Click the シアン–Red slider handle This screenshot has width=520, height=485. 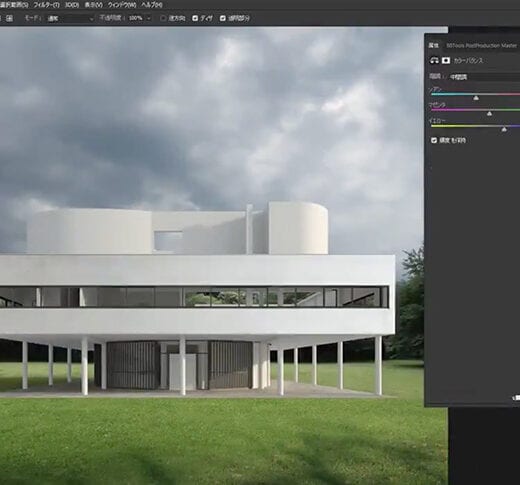[x=476, y=98]
